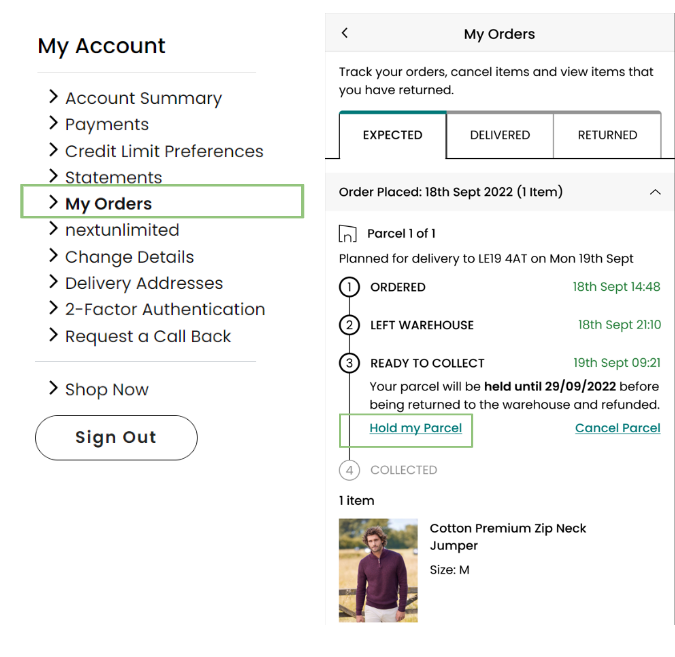Open Request a Call Back
675x657 pixels.
click(x=148, y=336)
